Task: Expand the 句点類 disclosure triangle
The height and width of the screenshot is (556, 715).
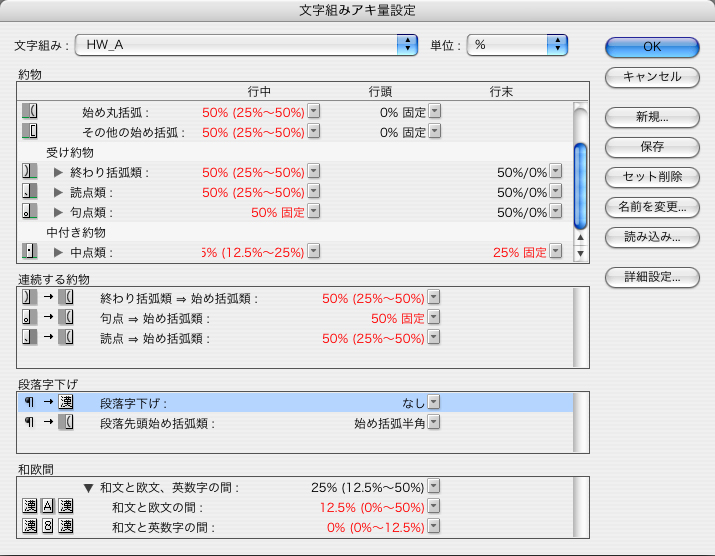Action: tap(58, 213)
